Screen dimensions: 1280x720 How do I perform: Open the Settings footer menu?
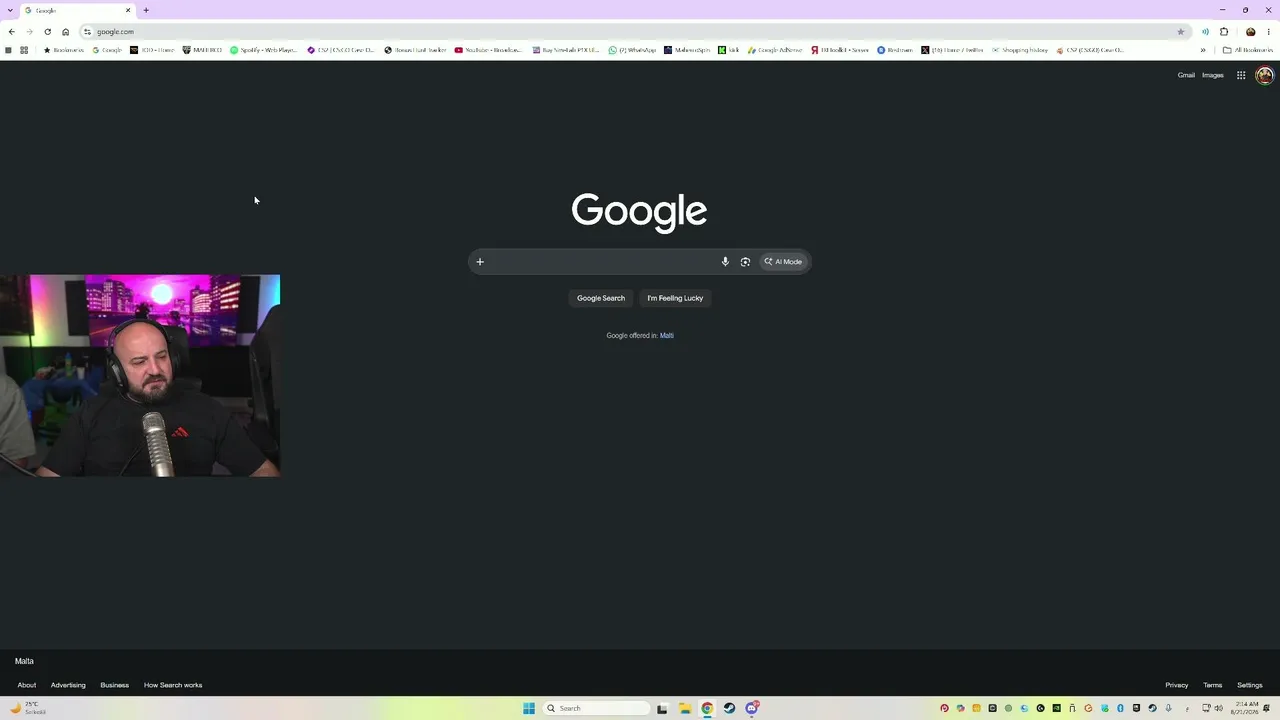[1250, 685]
